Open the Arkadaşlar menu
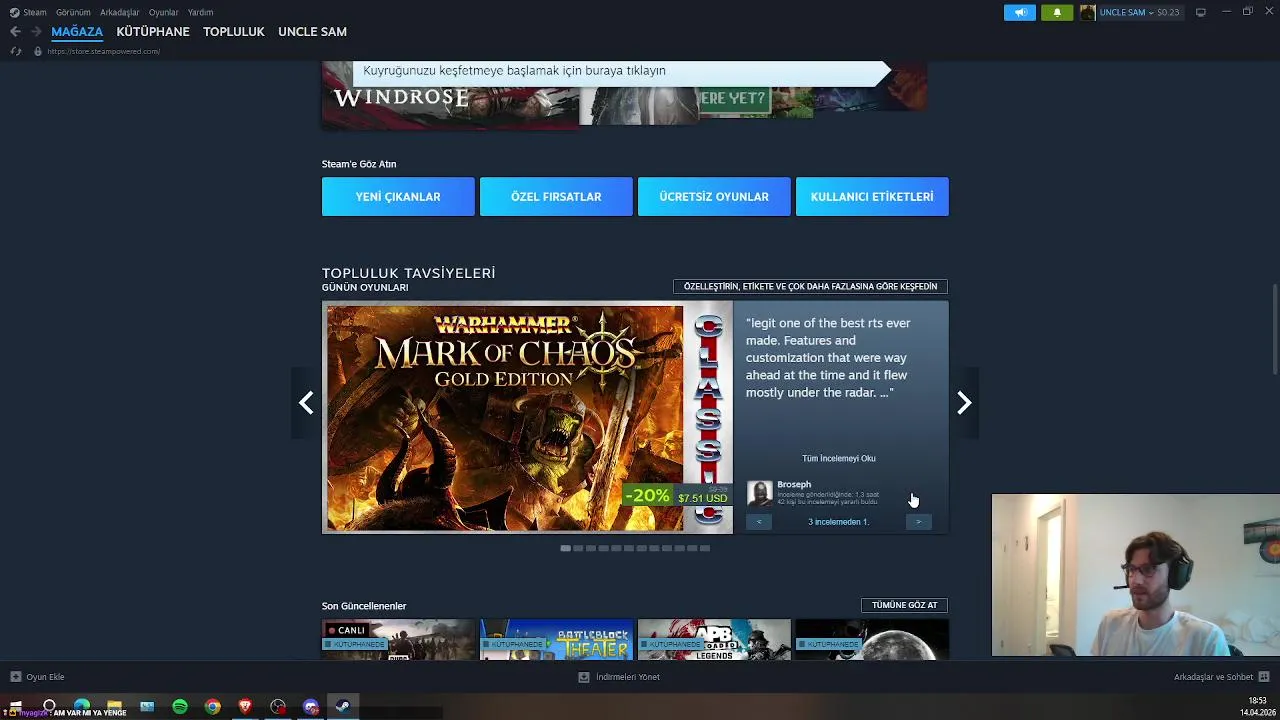1280x720 pixels. [120, 12]
